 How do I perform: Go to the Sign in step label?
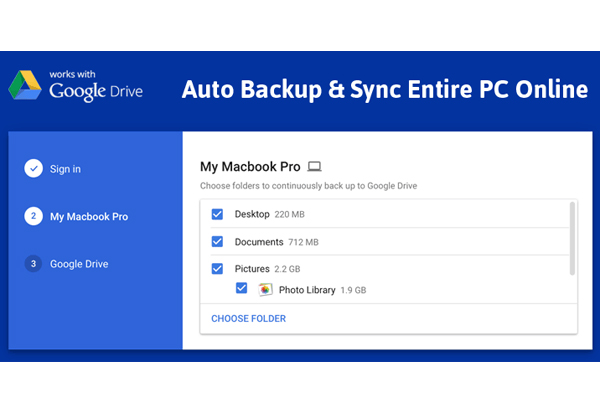[66, 169]
